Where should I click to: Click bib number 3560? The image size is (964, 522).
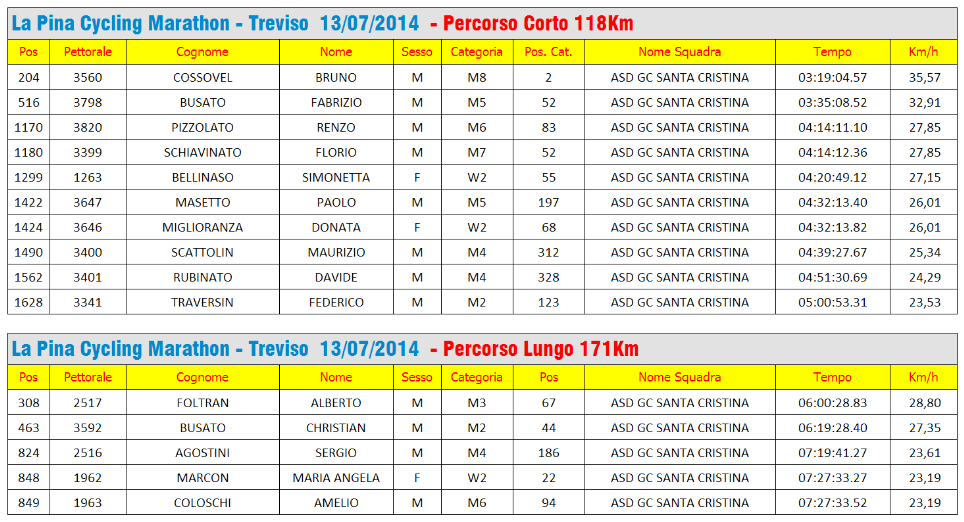tap(87, 77)
